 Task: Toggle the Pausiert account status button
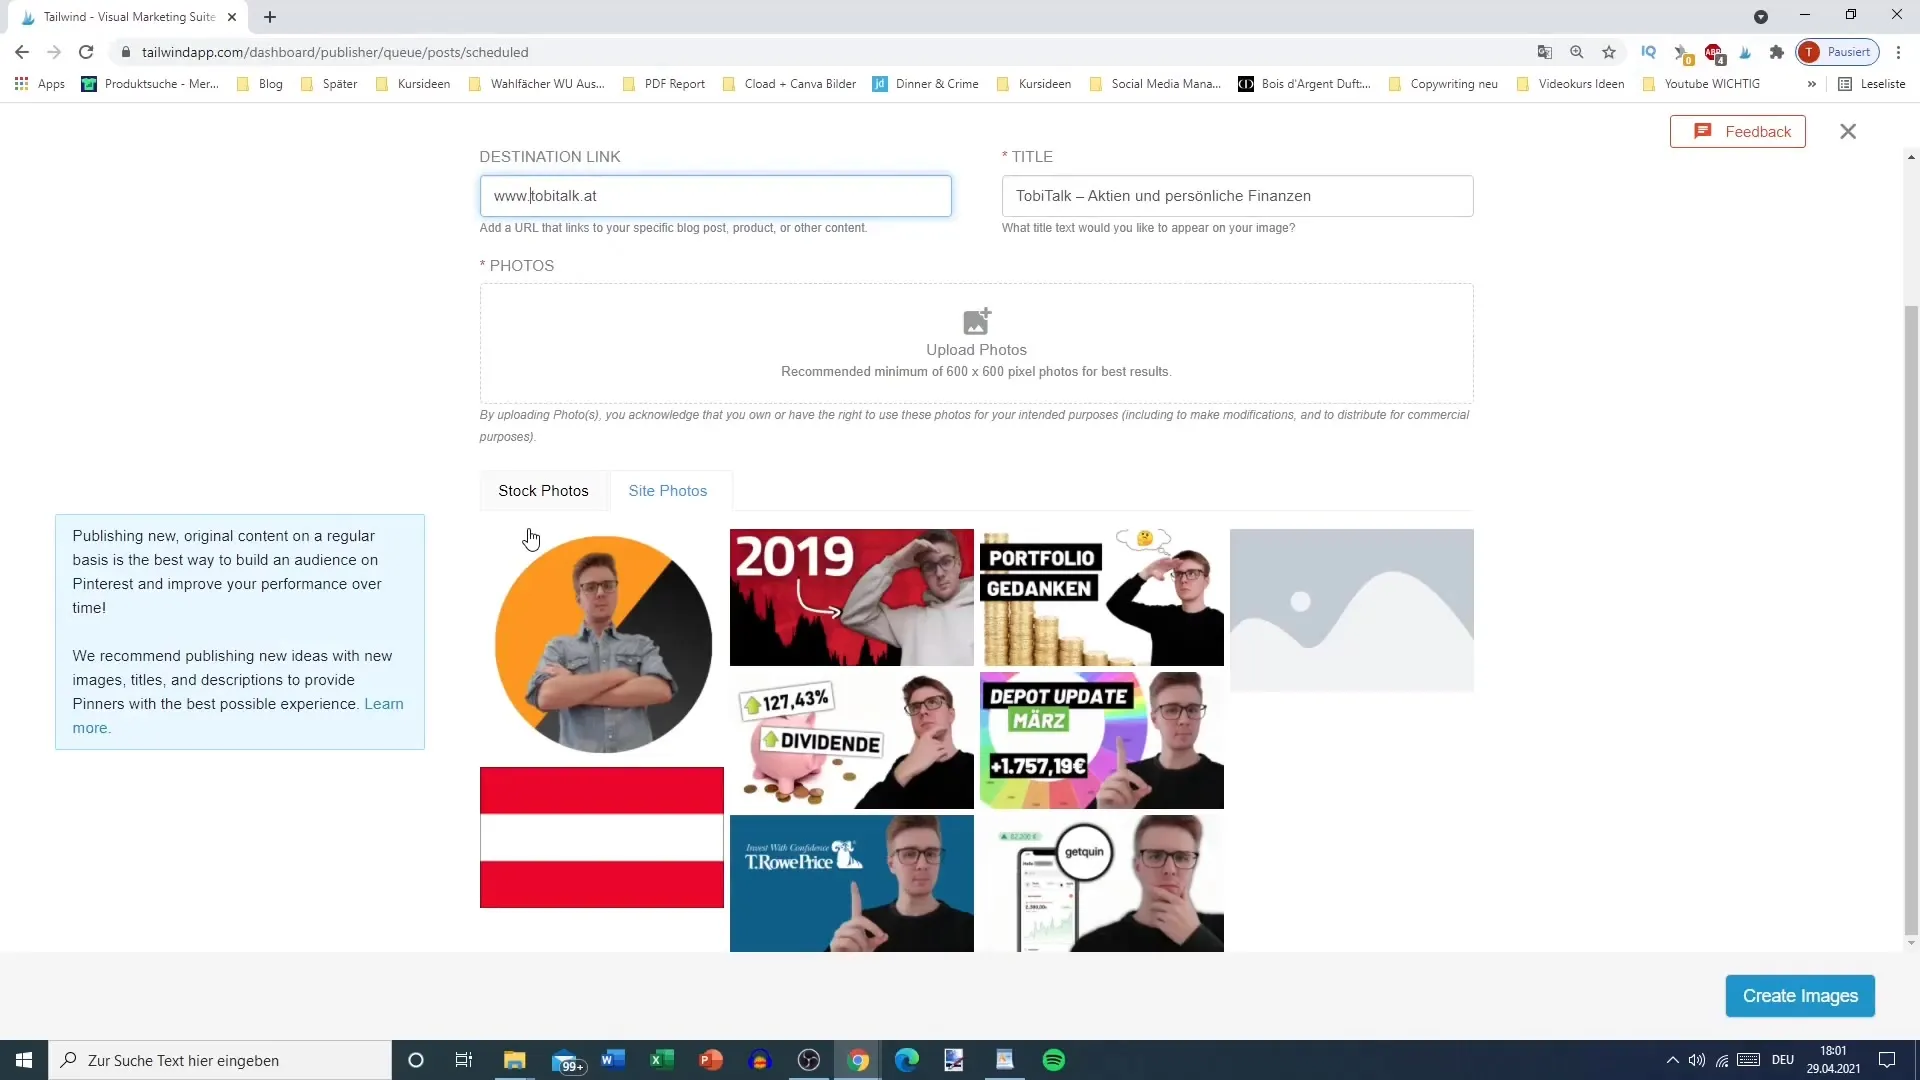click(x=1845, y=53)
